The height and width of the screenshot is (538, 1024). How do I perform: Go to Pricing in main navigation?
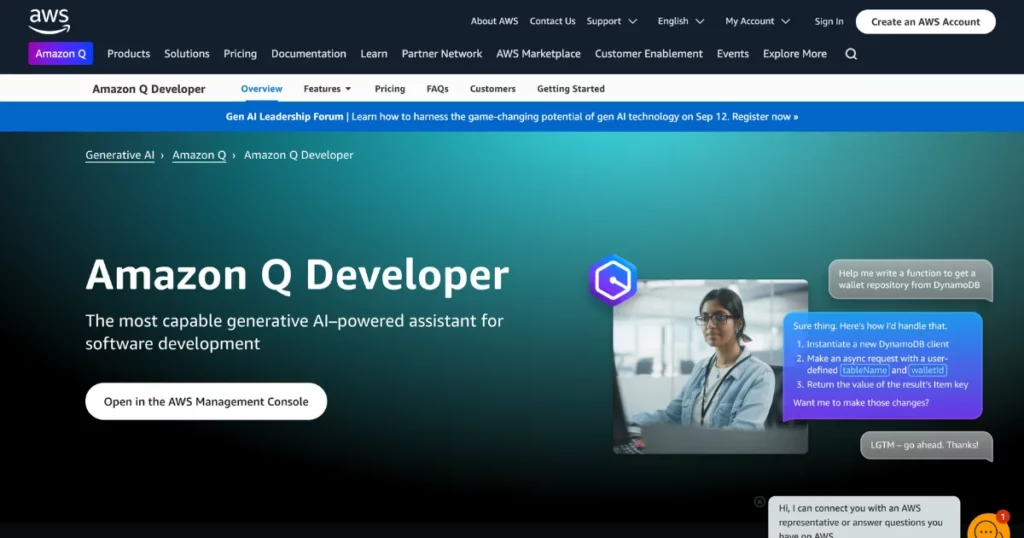(240, 54)
